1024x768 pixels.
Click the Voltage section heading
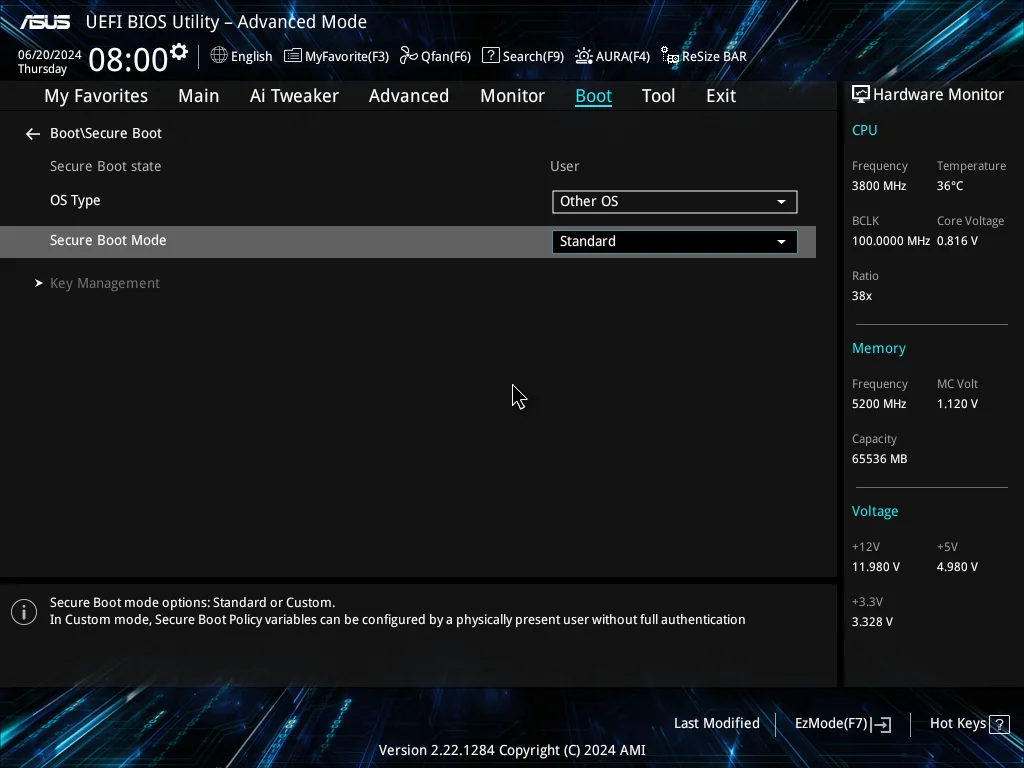point(875,511)
